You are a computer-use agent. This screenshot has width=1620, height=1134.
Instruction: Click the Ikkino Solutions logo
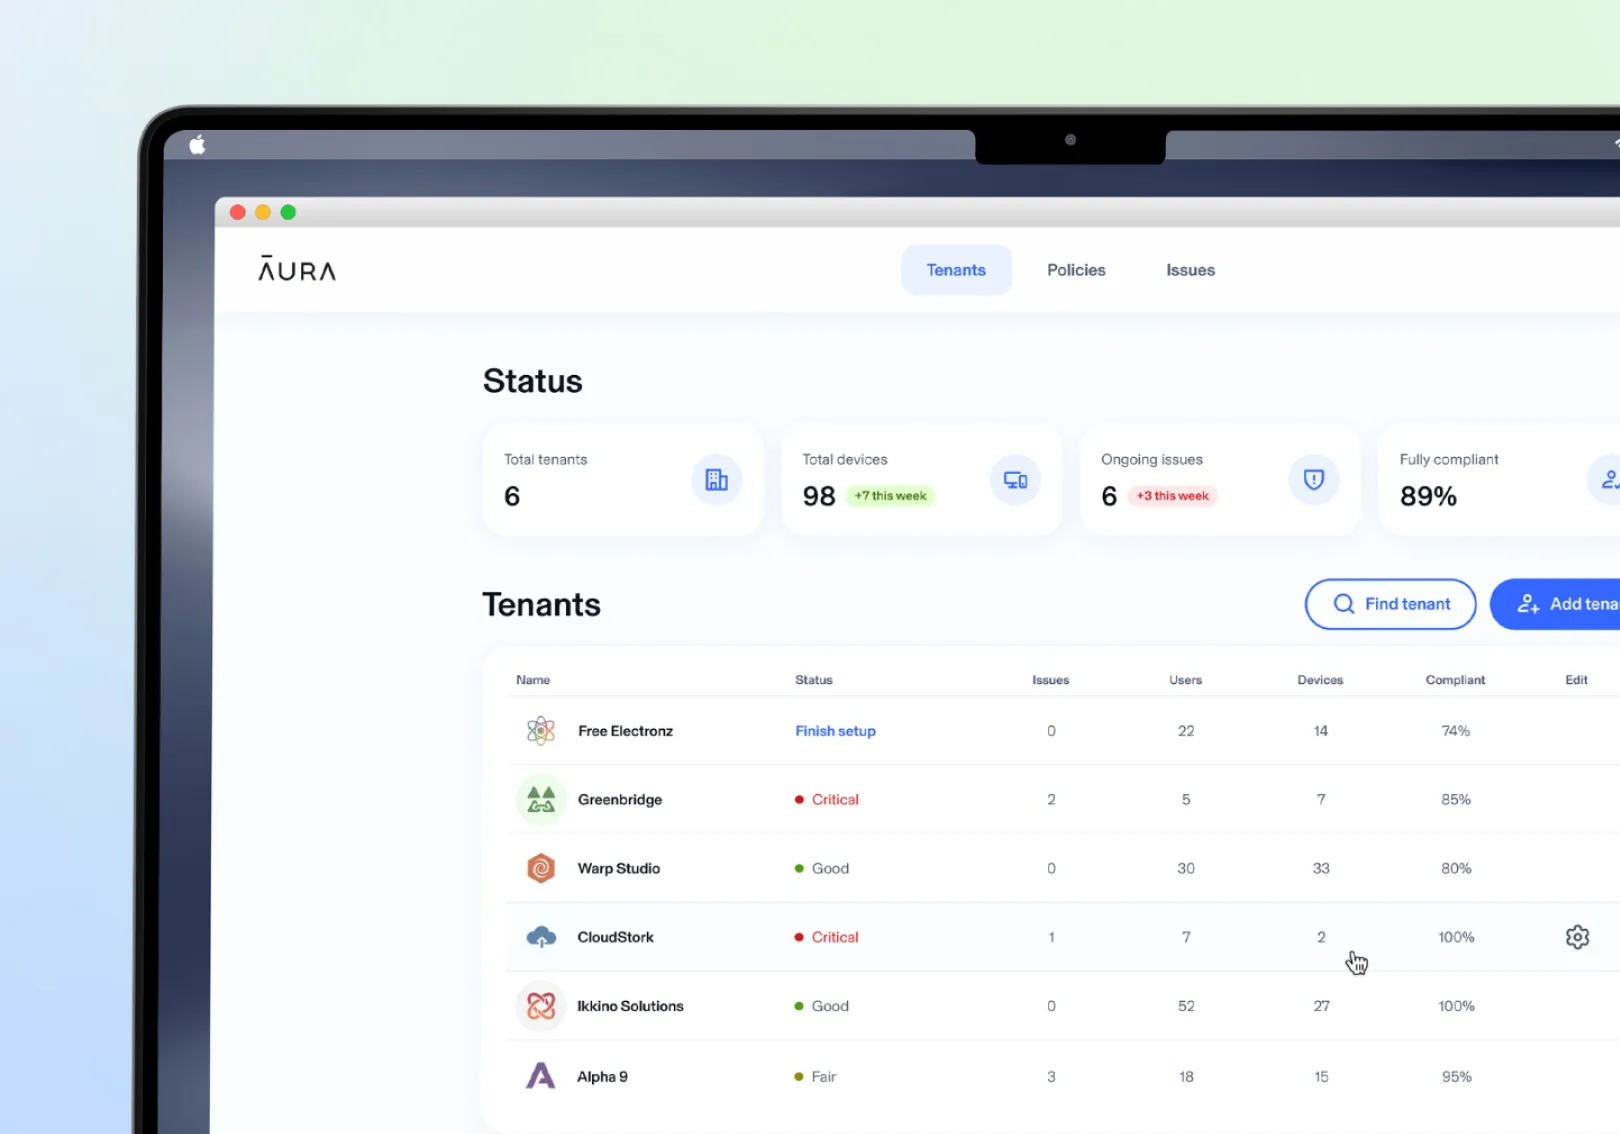click(x=541, y=1006)
